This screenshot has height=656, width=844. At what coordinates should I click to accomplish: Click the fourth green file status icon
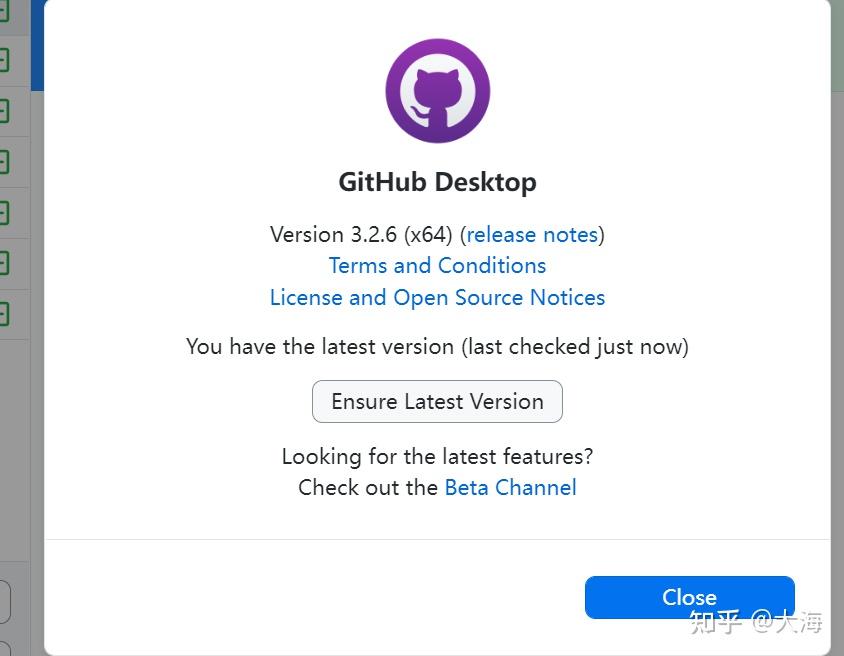click(3, 161)
